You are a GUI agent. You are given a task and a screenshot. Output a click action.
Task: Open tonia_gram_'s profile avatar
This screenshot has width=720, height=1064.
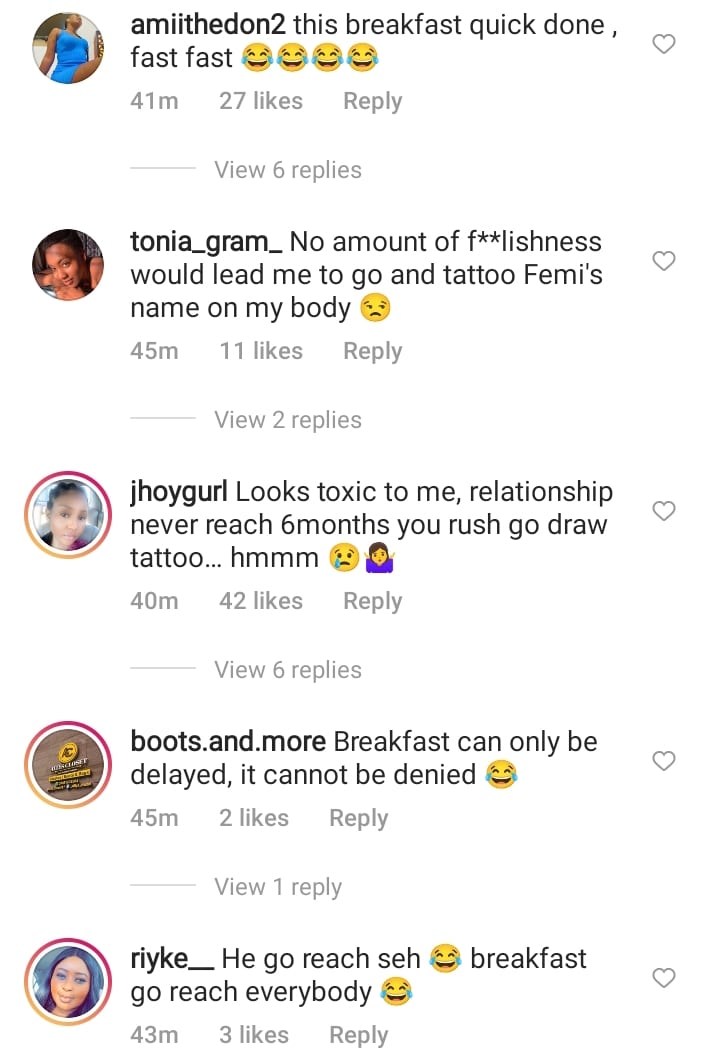pos(69,265)
